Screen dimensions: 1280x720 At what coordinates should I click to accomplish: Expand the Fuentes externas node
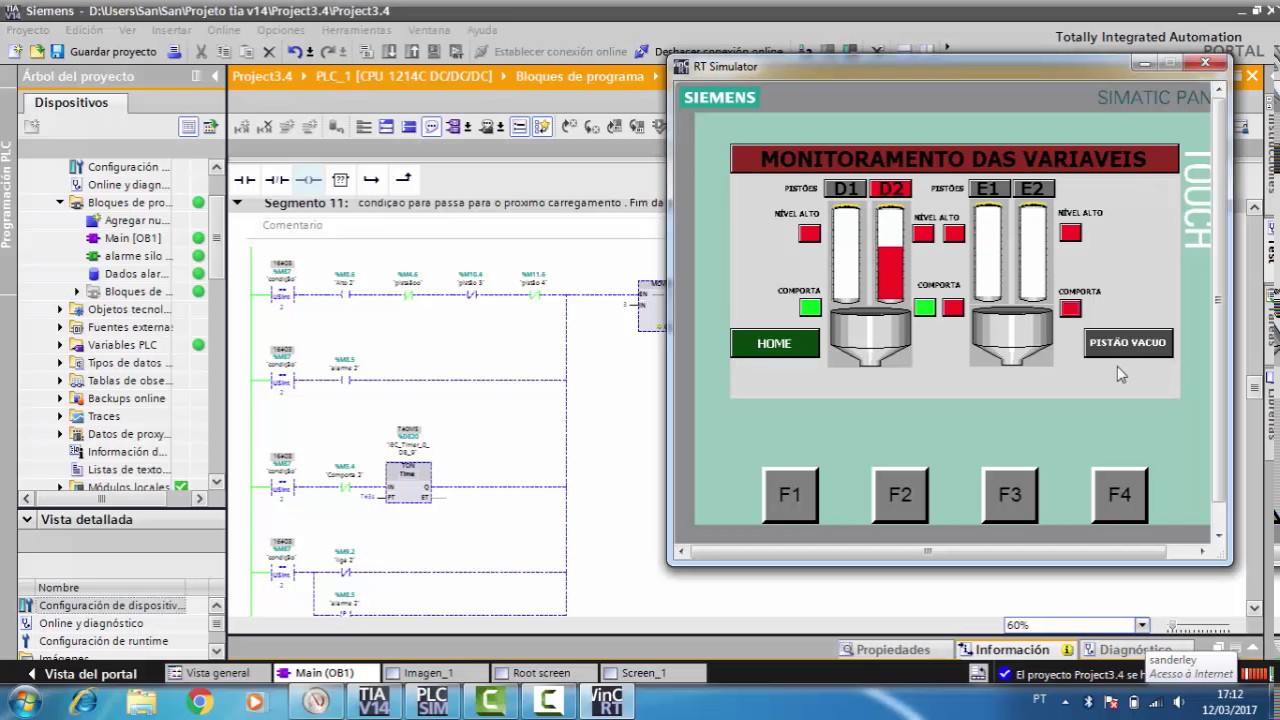[x=60, y=327]
